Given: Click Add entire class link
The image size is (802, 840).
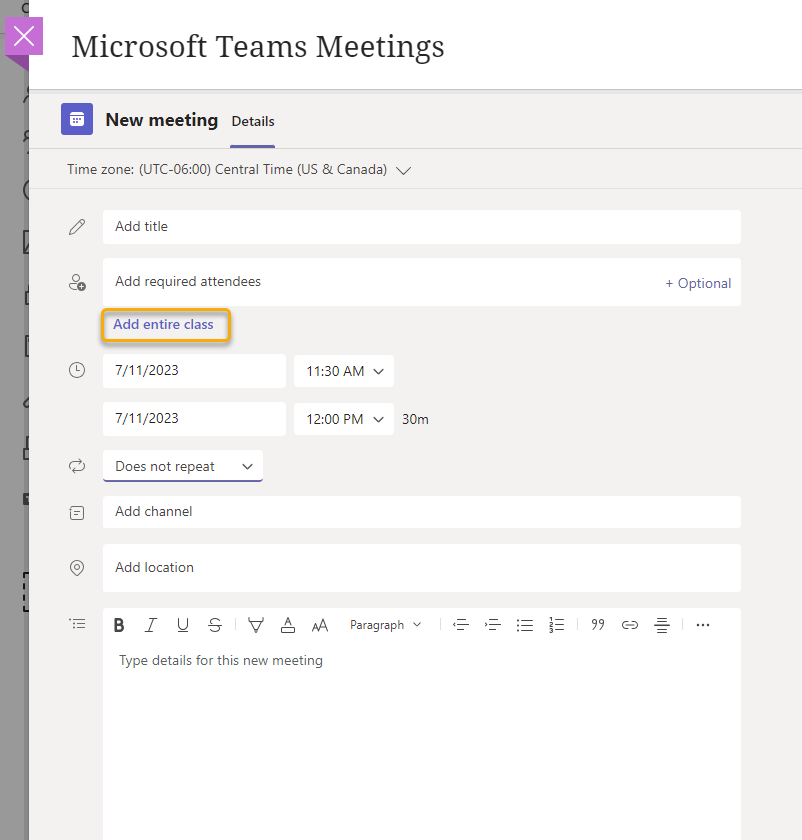Looking at the screenshot, I should 163,324.
